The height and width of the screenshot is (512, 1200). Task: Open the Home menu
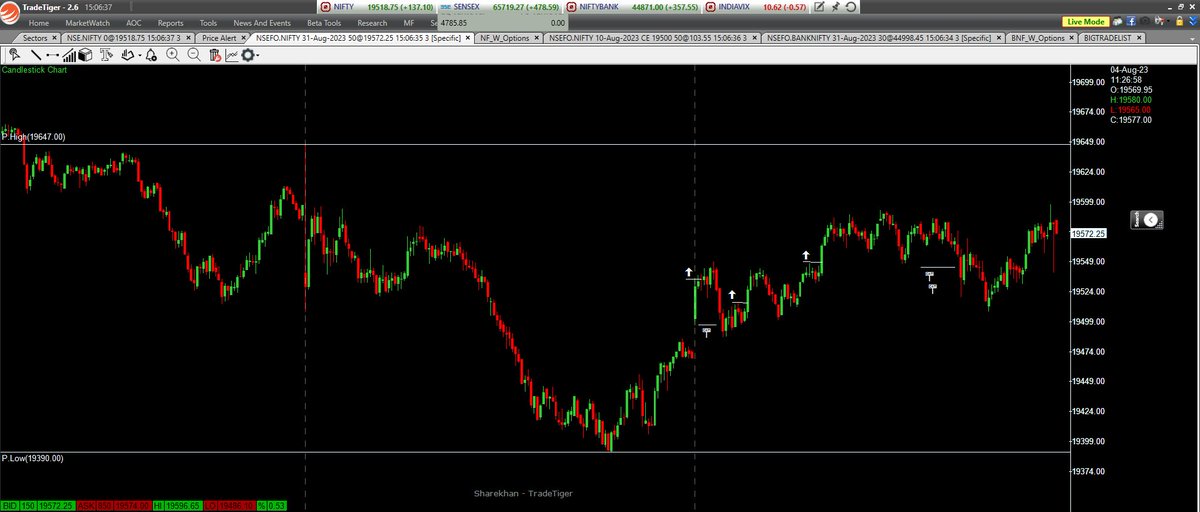(x=39, y=22)
